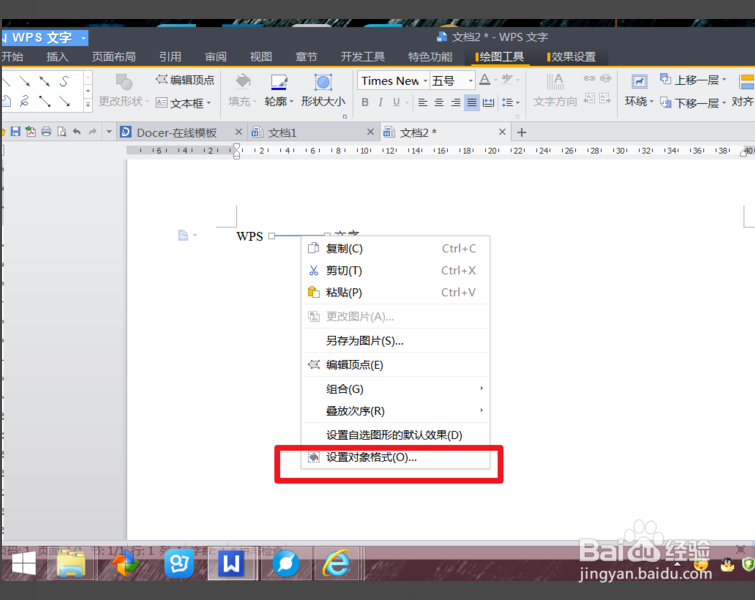
Task: Open the 下移一层 dropdown arrow
Action: click(724, 103)
